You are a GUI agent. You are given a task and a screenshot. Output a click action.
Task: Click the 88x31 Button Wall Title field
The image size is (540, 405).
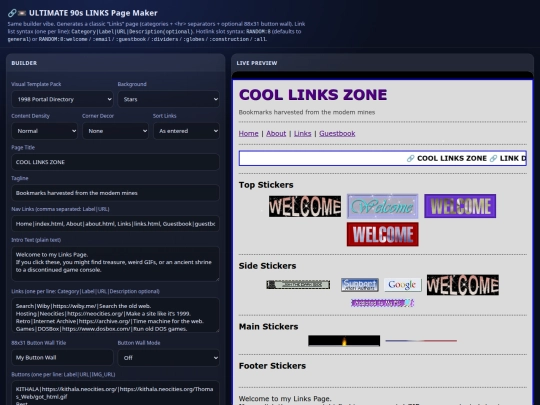pyautogui.click(x=62, y=357)
